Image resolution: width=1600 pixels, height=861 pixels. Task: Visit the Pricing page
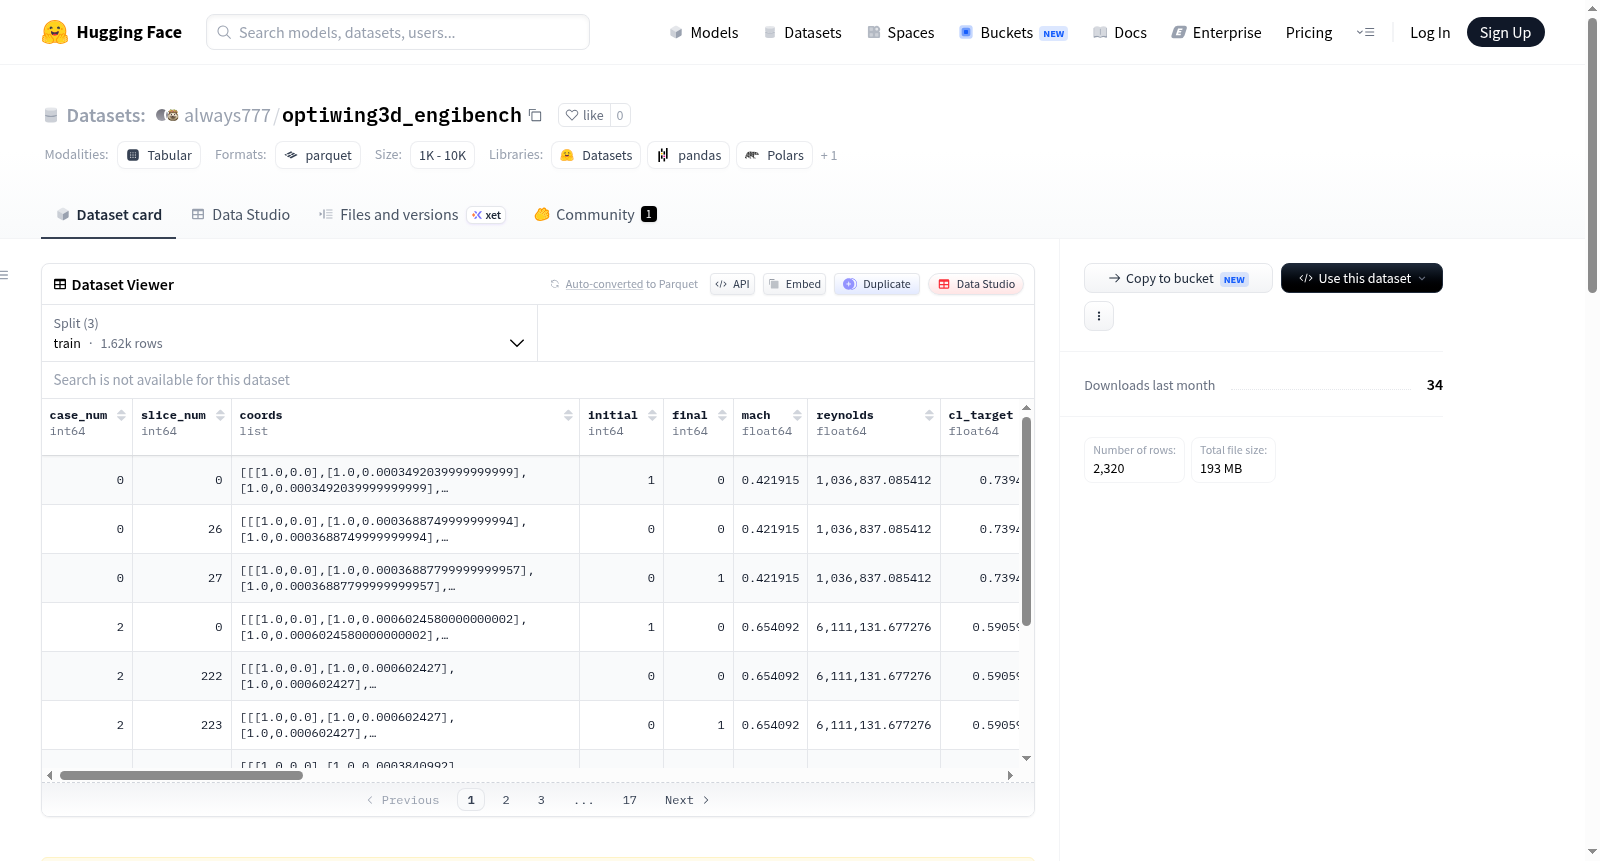coord(1309,32)
